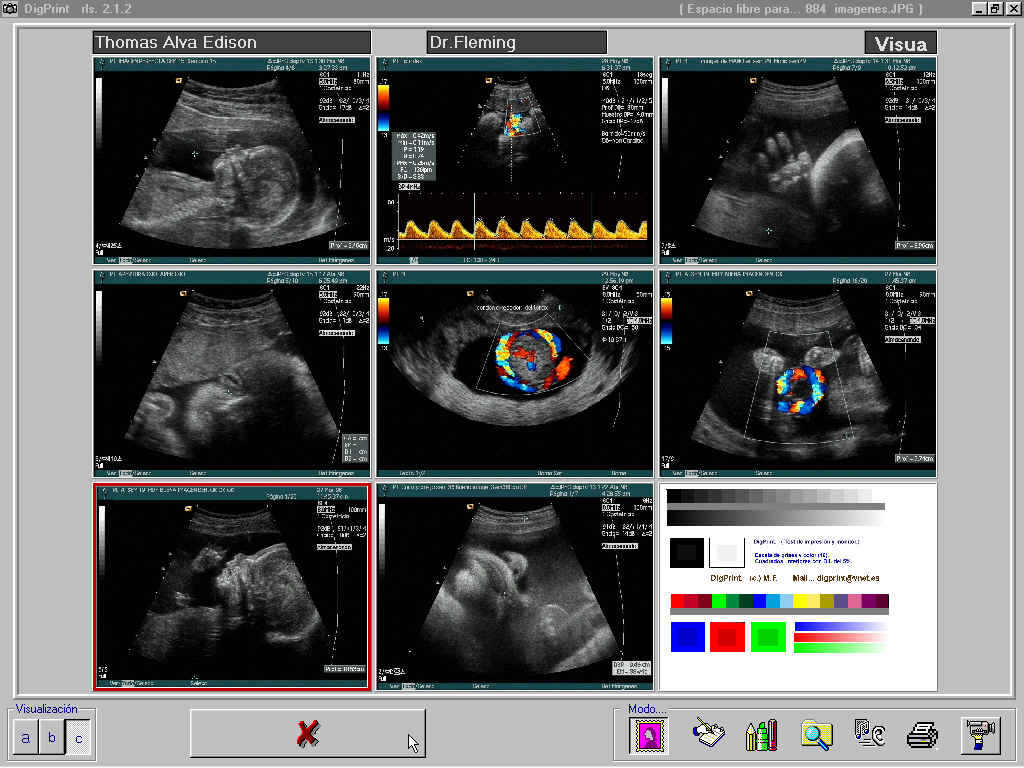Select the fetal profile ultrasound in top-left
The image size is (1024, 768).
click(231, 161)
